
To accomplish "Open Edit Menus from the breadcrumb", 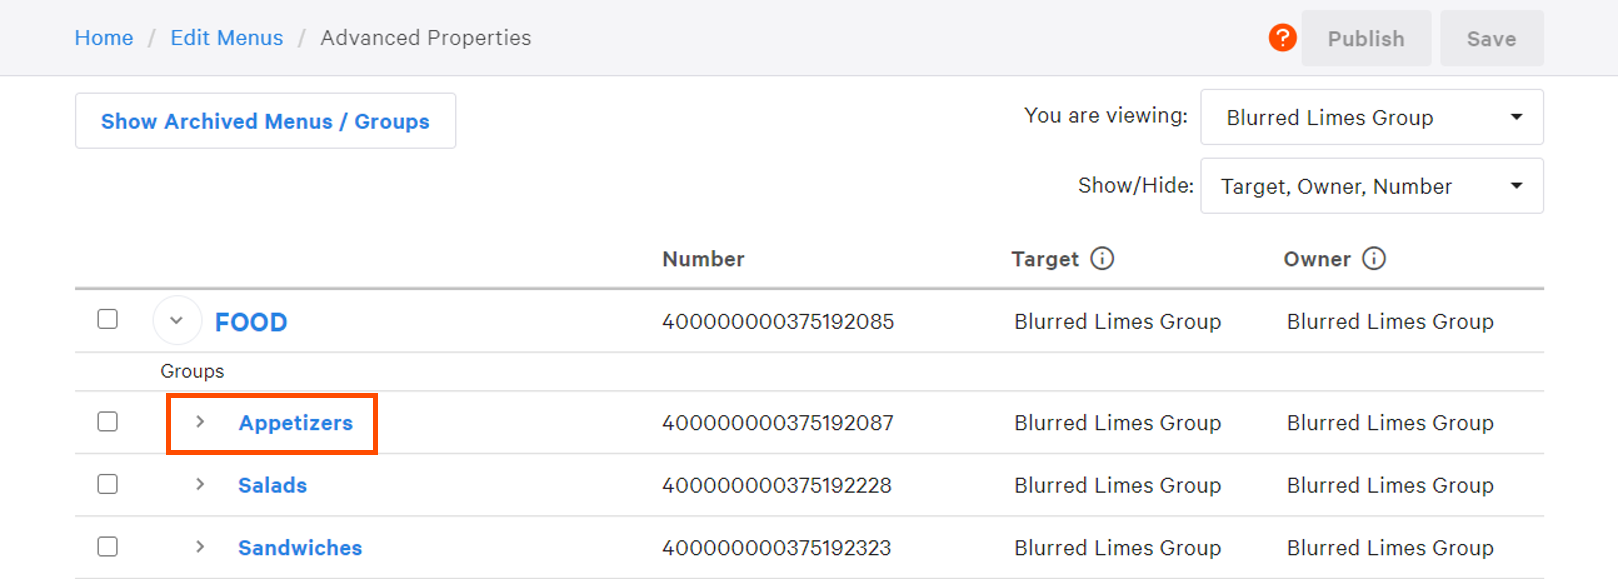I will pyautogui.click(x=226, y=37).
